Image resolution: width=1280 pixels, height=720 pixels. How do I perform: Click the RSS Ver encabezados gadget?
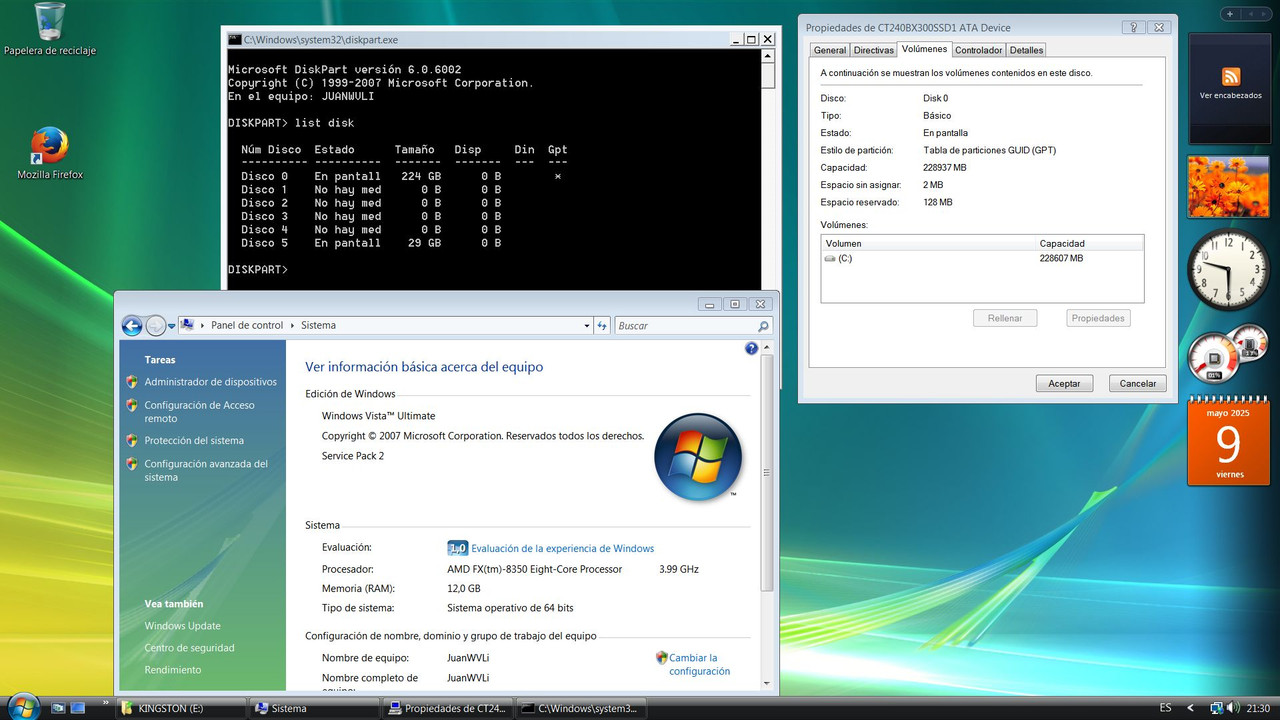click(1230, 87)
